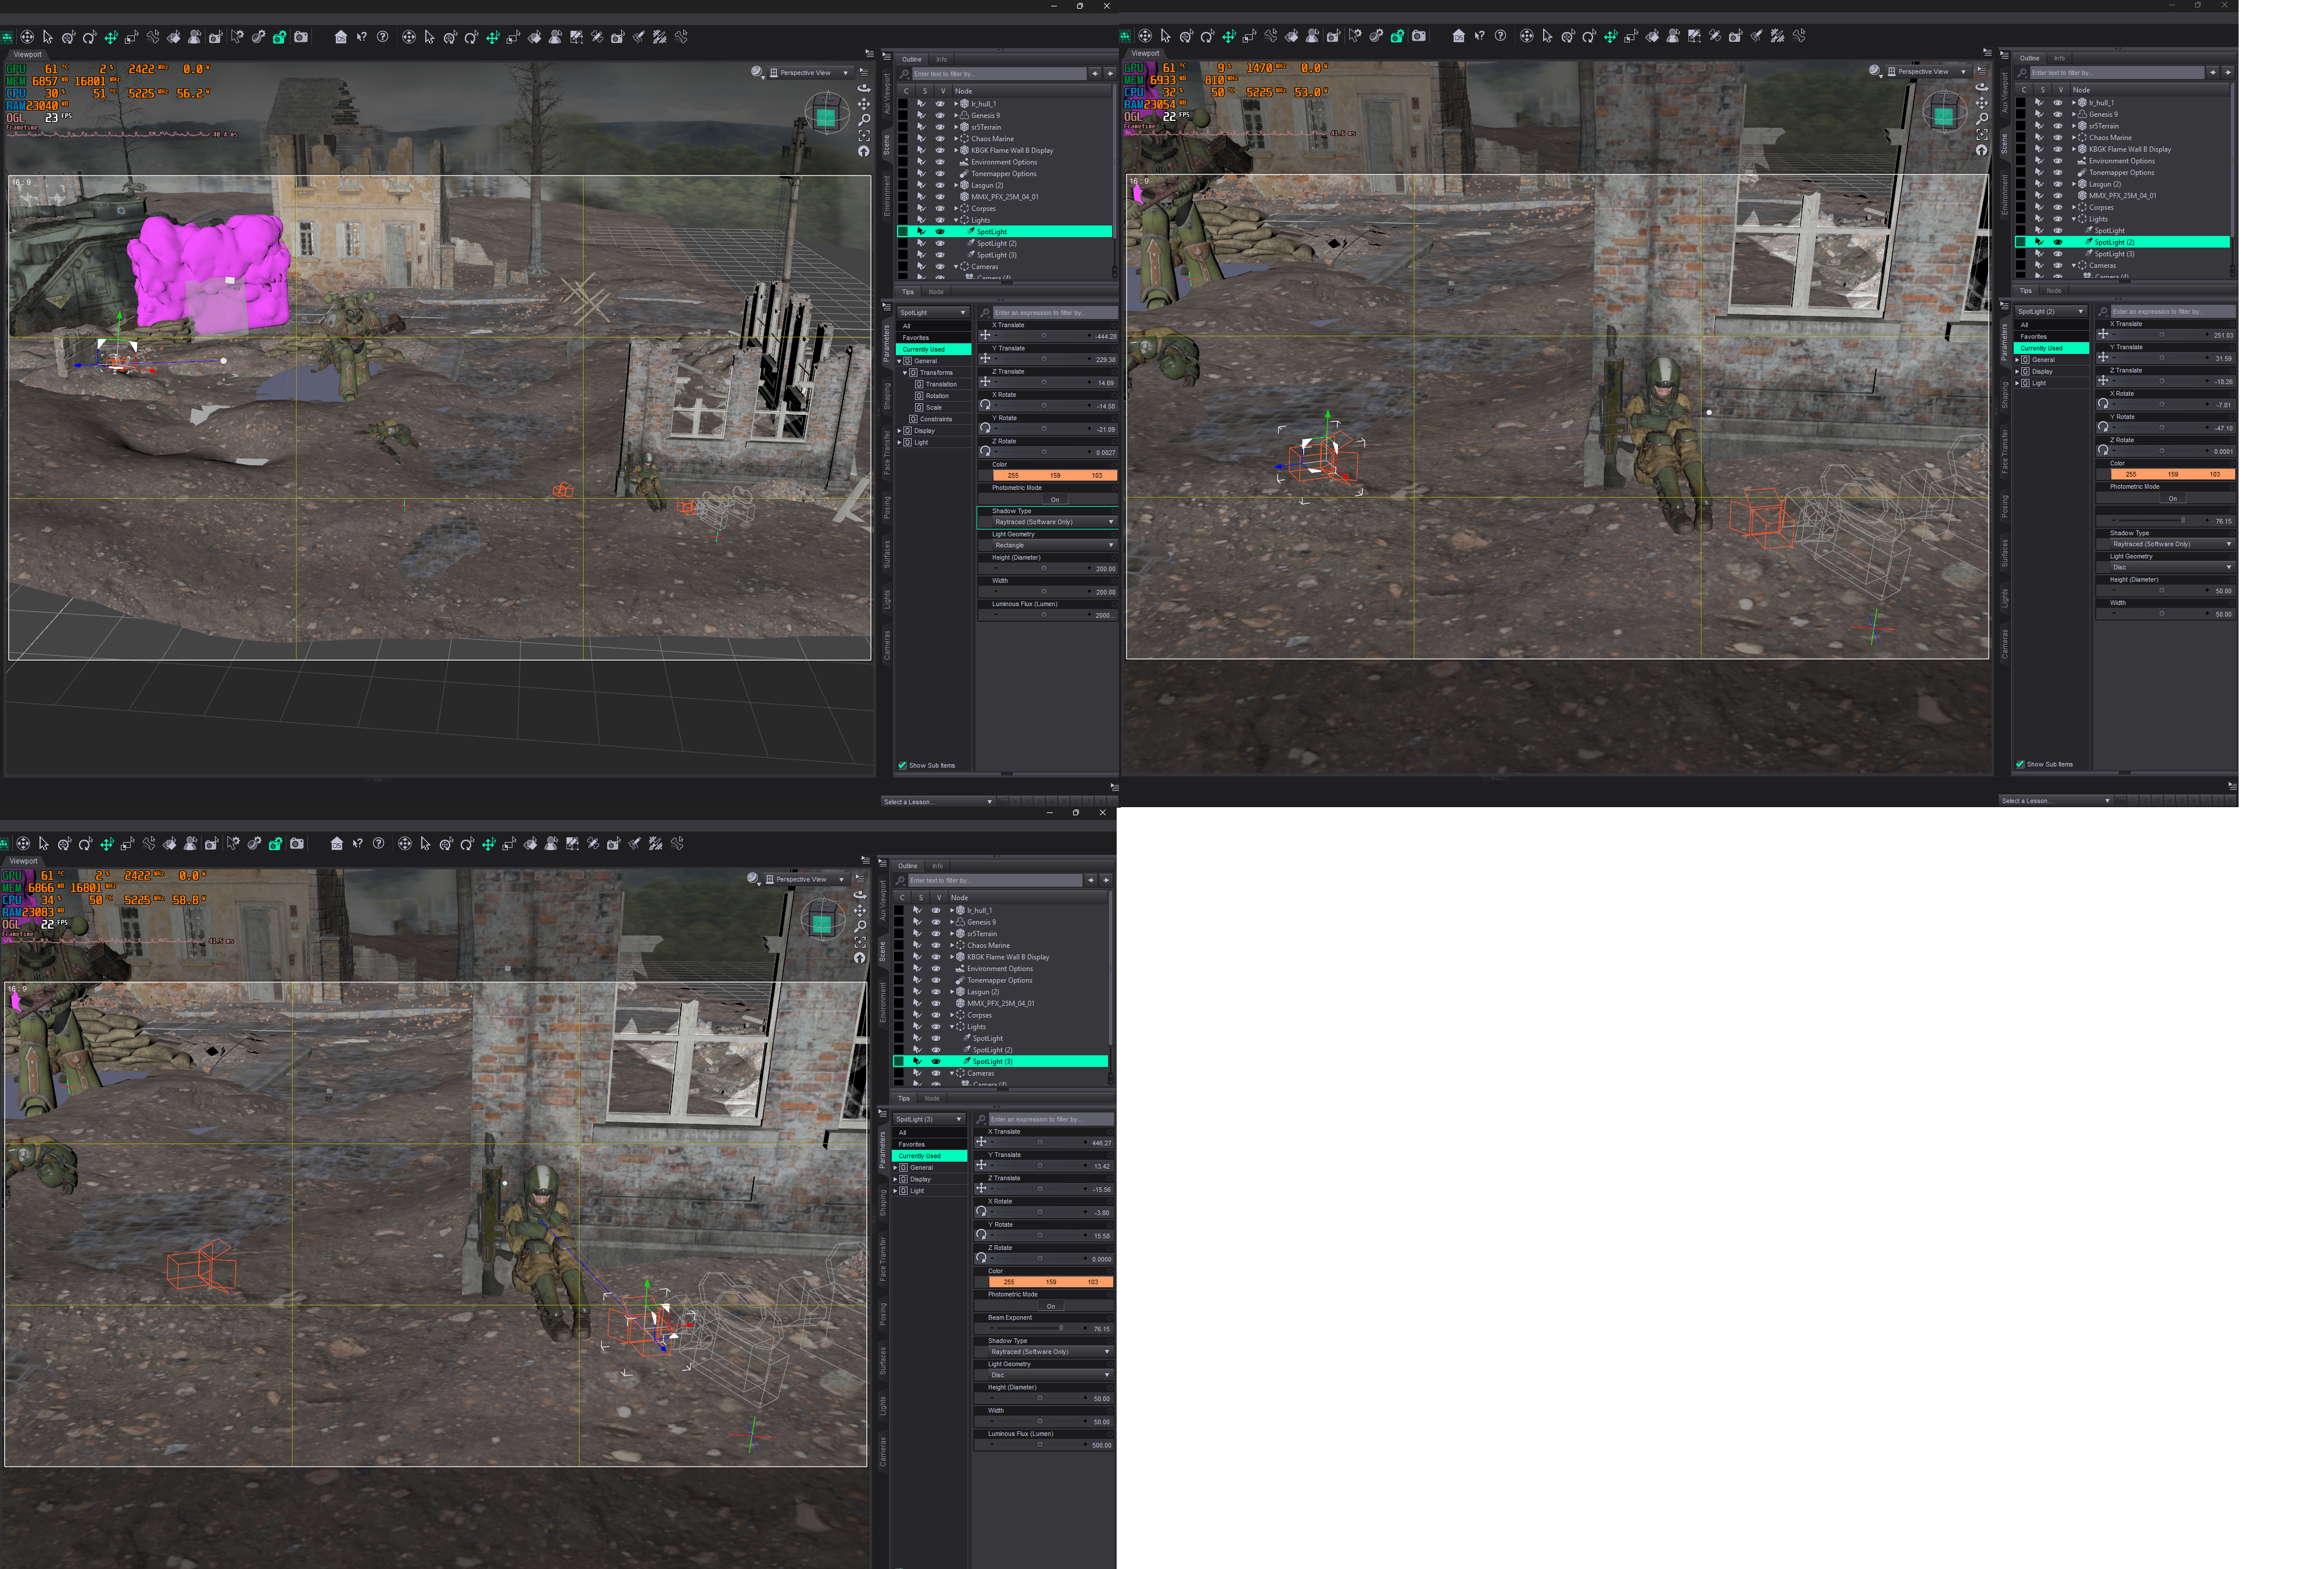The width and height of the screenshot is (2324, 1569).
Task: Uncheck Show Sub Items in top-right window
Action: (x=2020, y=765)
